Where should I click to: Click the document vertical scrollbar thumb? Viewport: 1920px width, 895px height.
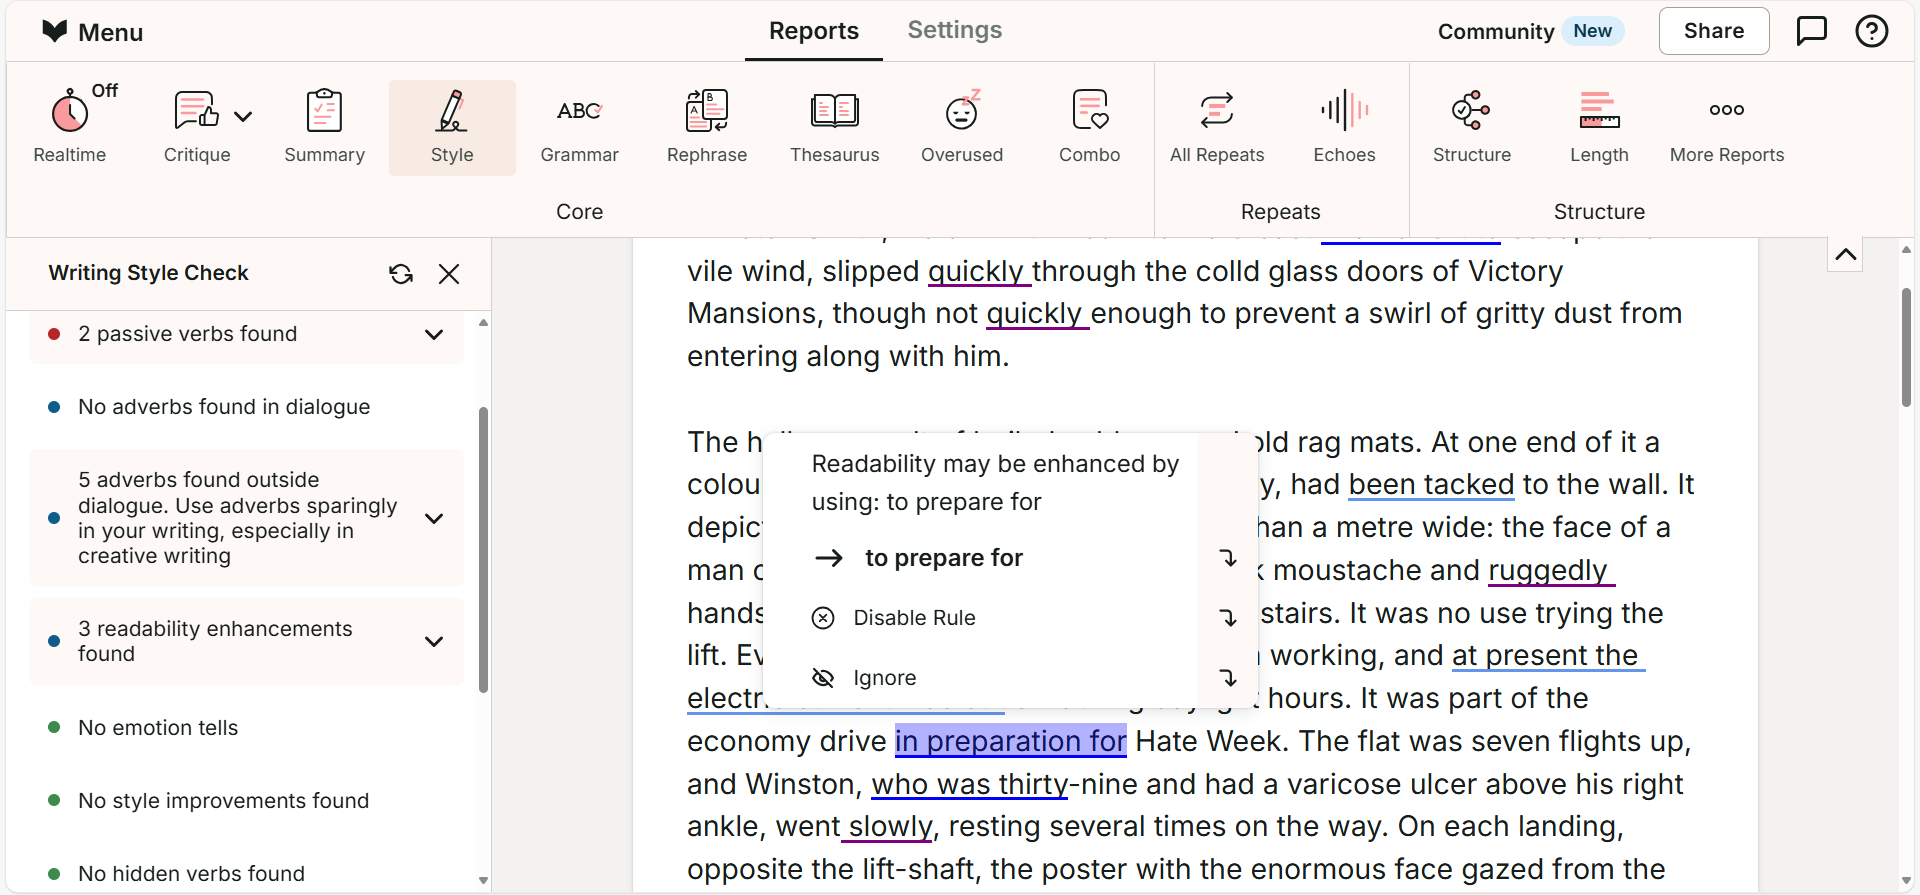pos(1906,347)
